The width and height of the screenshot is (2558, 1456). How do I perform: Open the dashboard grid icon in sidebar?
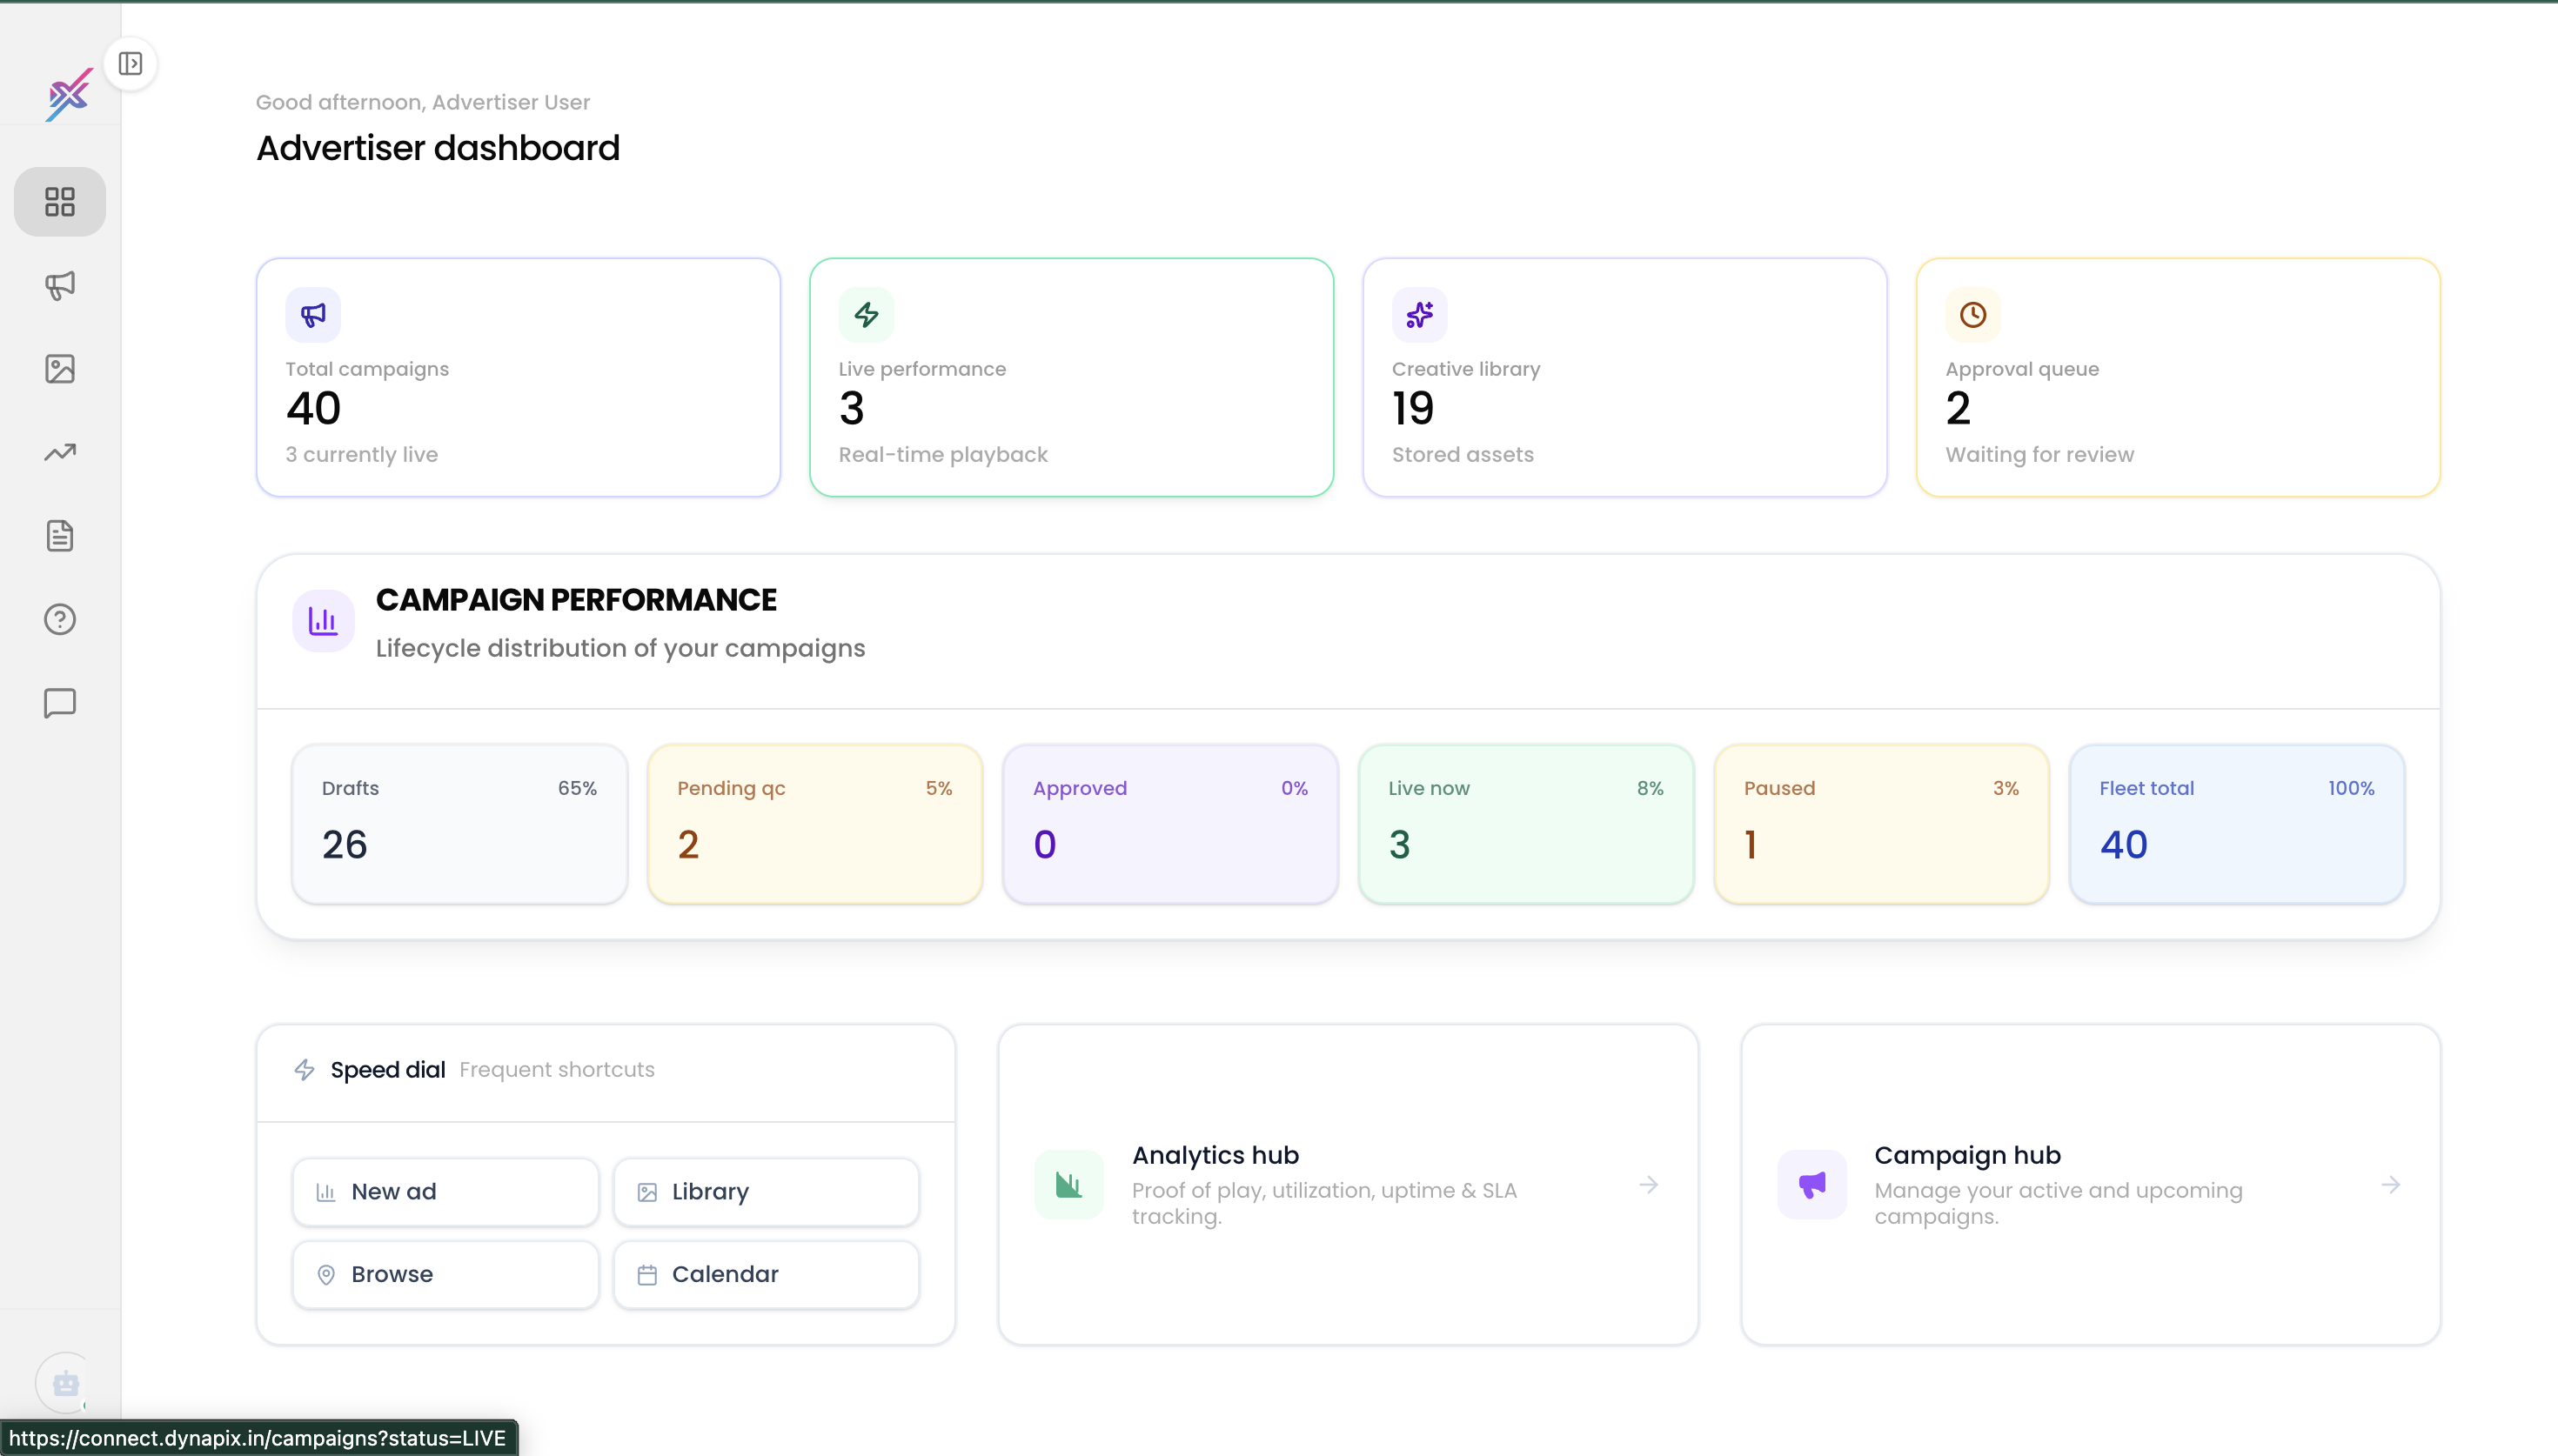(60, 202)
